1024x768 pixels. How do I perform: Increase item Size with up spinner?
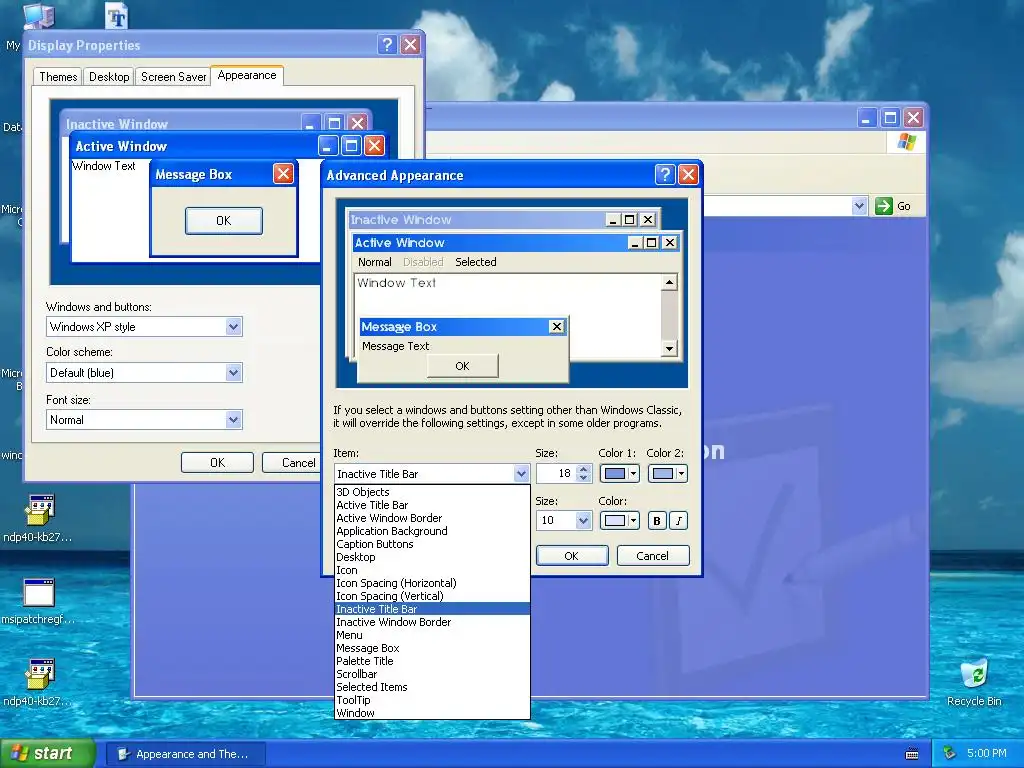(x=584, y=469)
